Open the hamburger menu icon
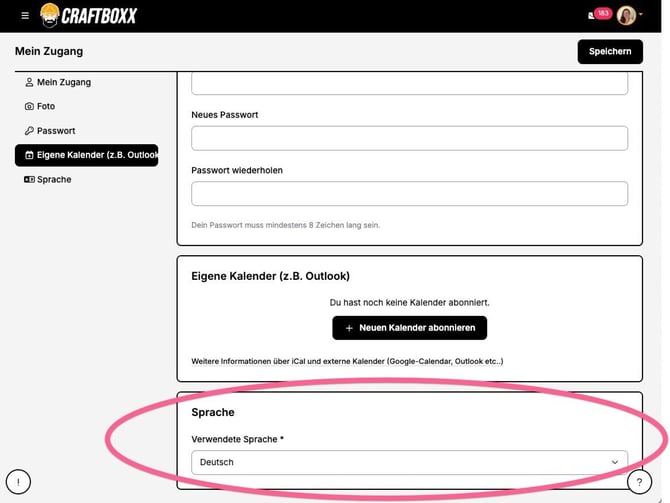 click(x=25, y=15)
